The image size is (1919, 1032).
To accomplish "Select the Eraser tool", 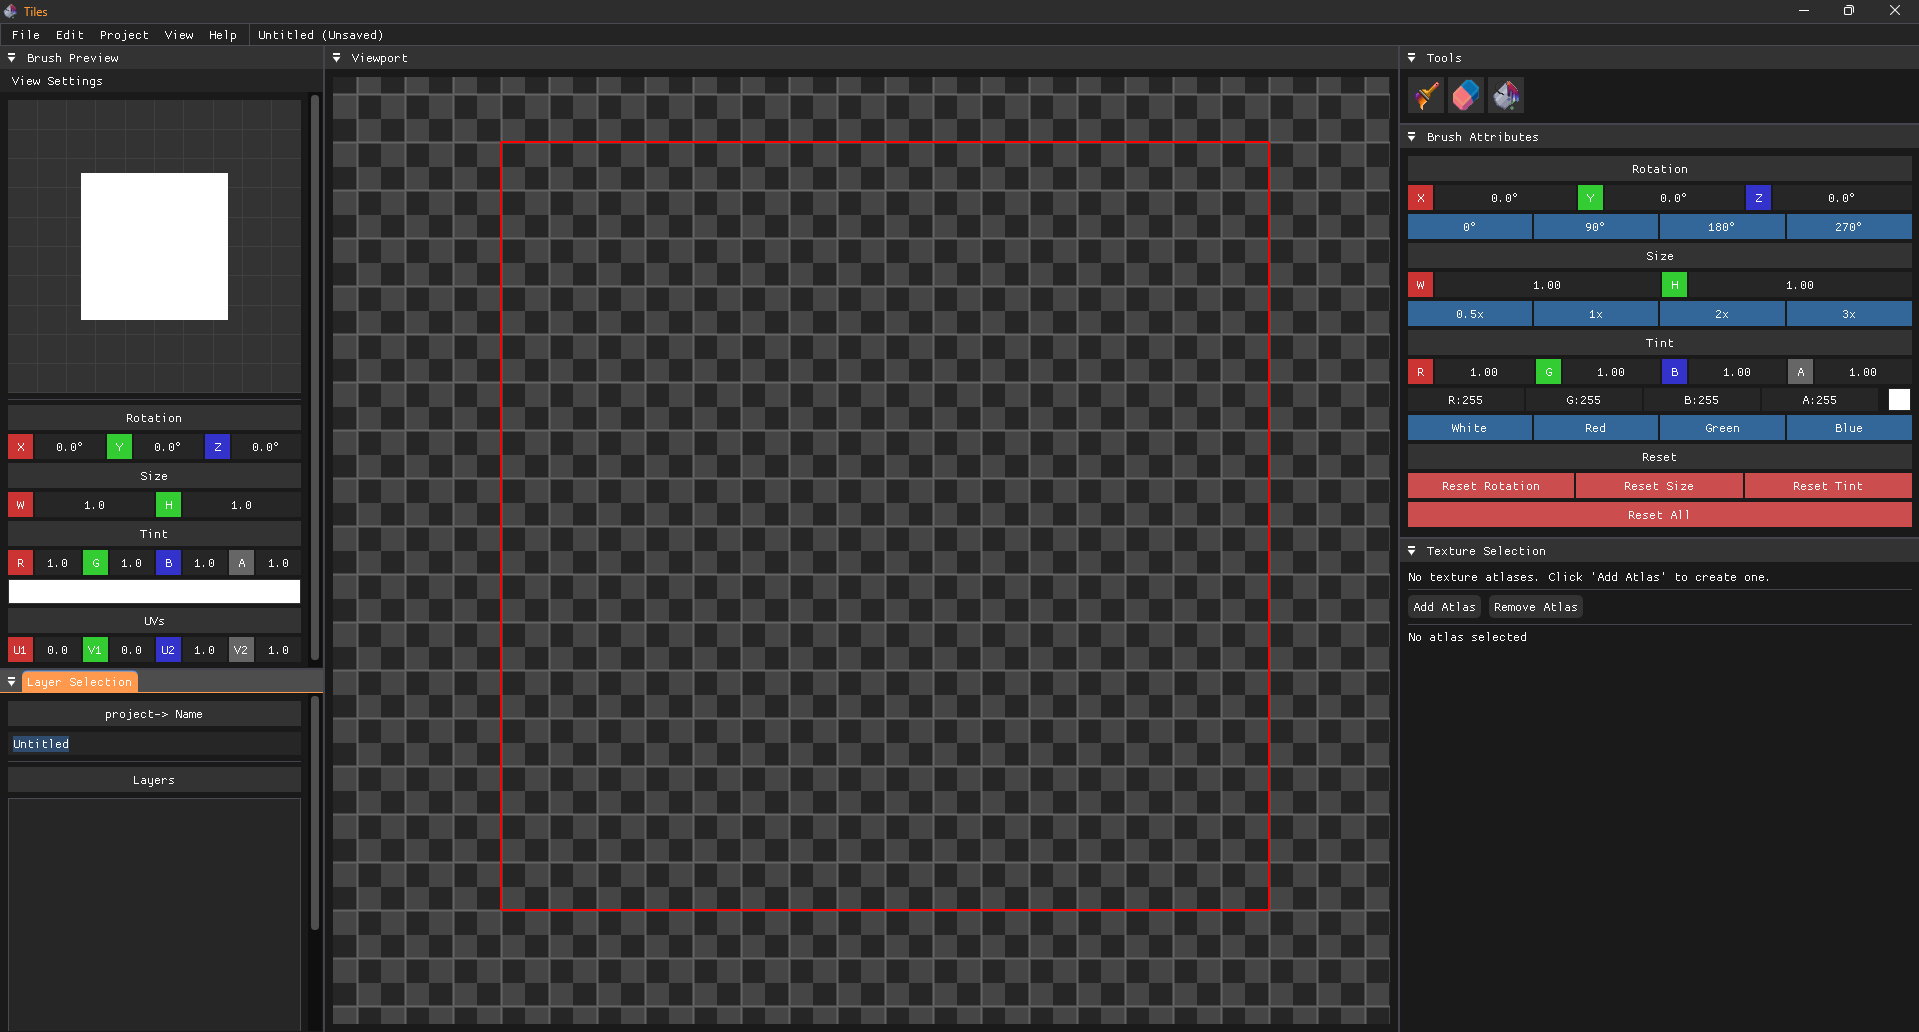I will tap(1465, 95).
